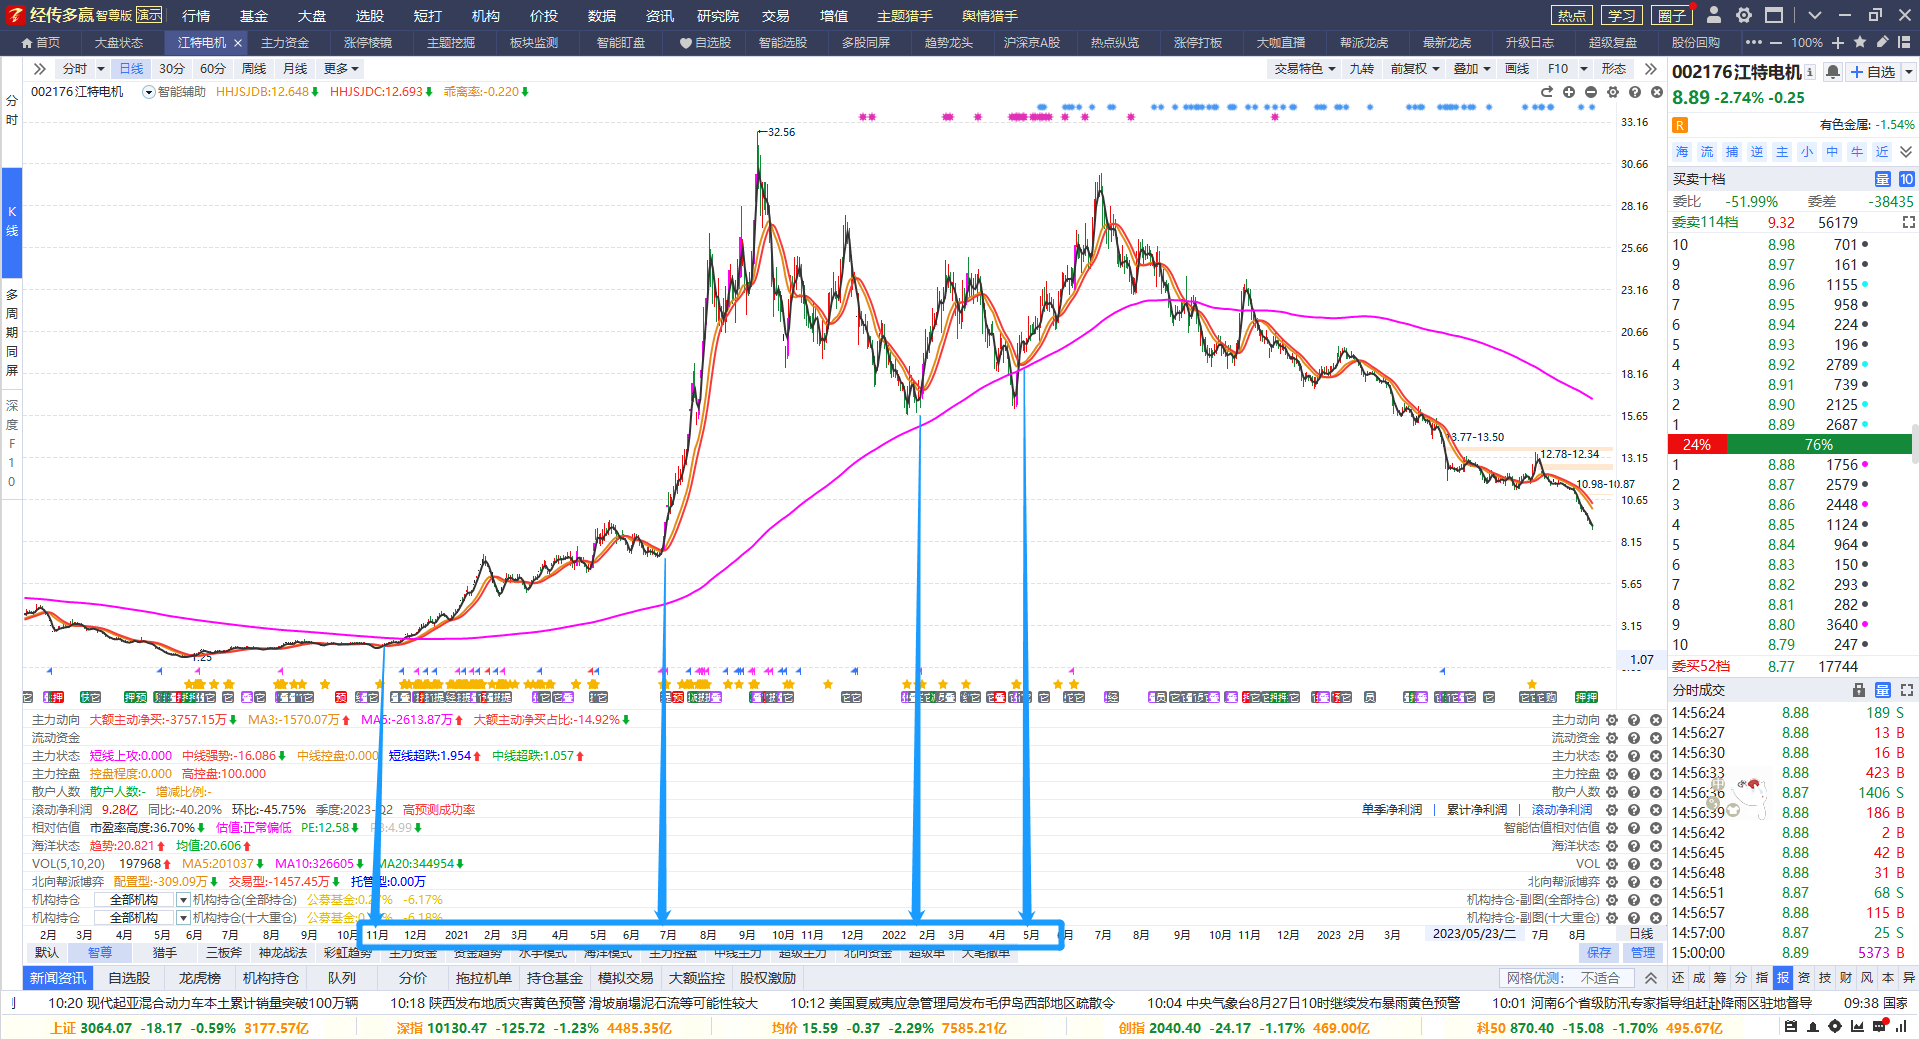Select the 周线 period tab
Viewport: 1920px width, 1040px height.
click(254, 69)
